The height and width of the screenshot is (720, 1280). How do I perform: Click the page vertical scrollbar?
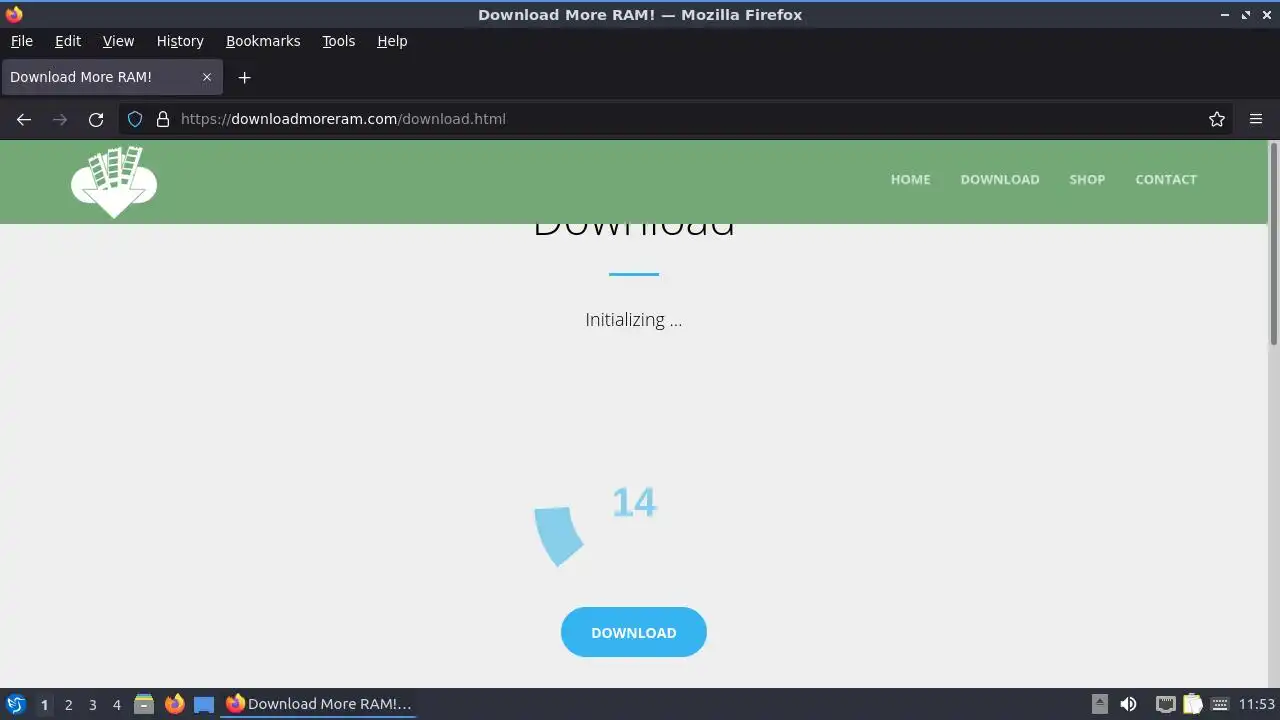1274,245
